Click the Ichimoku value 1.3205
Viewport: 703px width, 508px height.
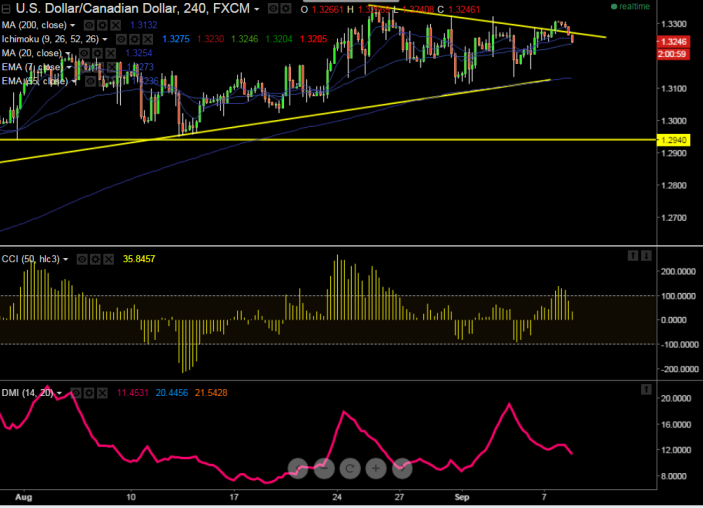click(x=313, y=39)
